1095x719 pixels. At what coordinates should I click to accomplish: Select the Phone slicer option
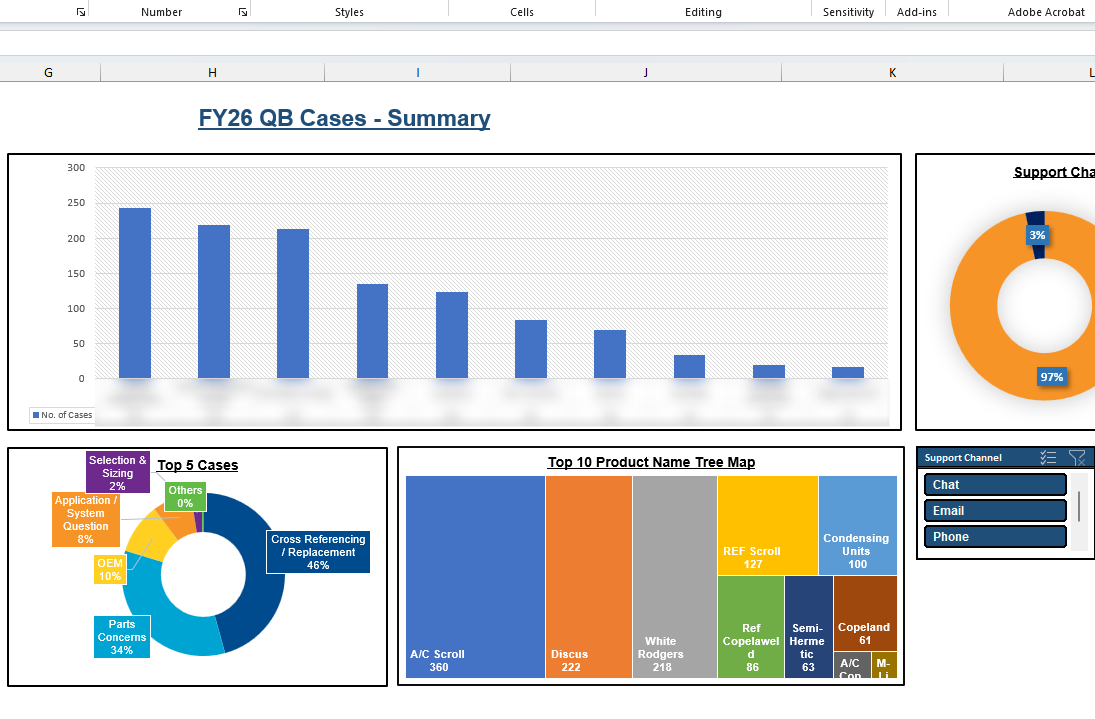pos(995,536)
